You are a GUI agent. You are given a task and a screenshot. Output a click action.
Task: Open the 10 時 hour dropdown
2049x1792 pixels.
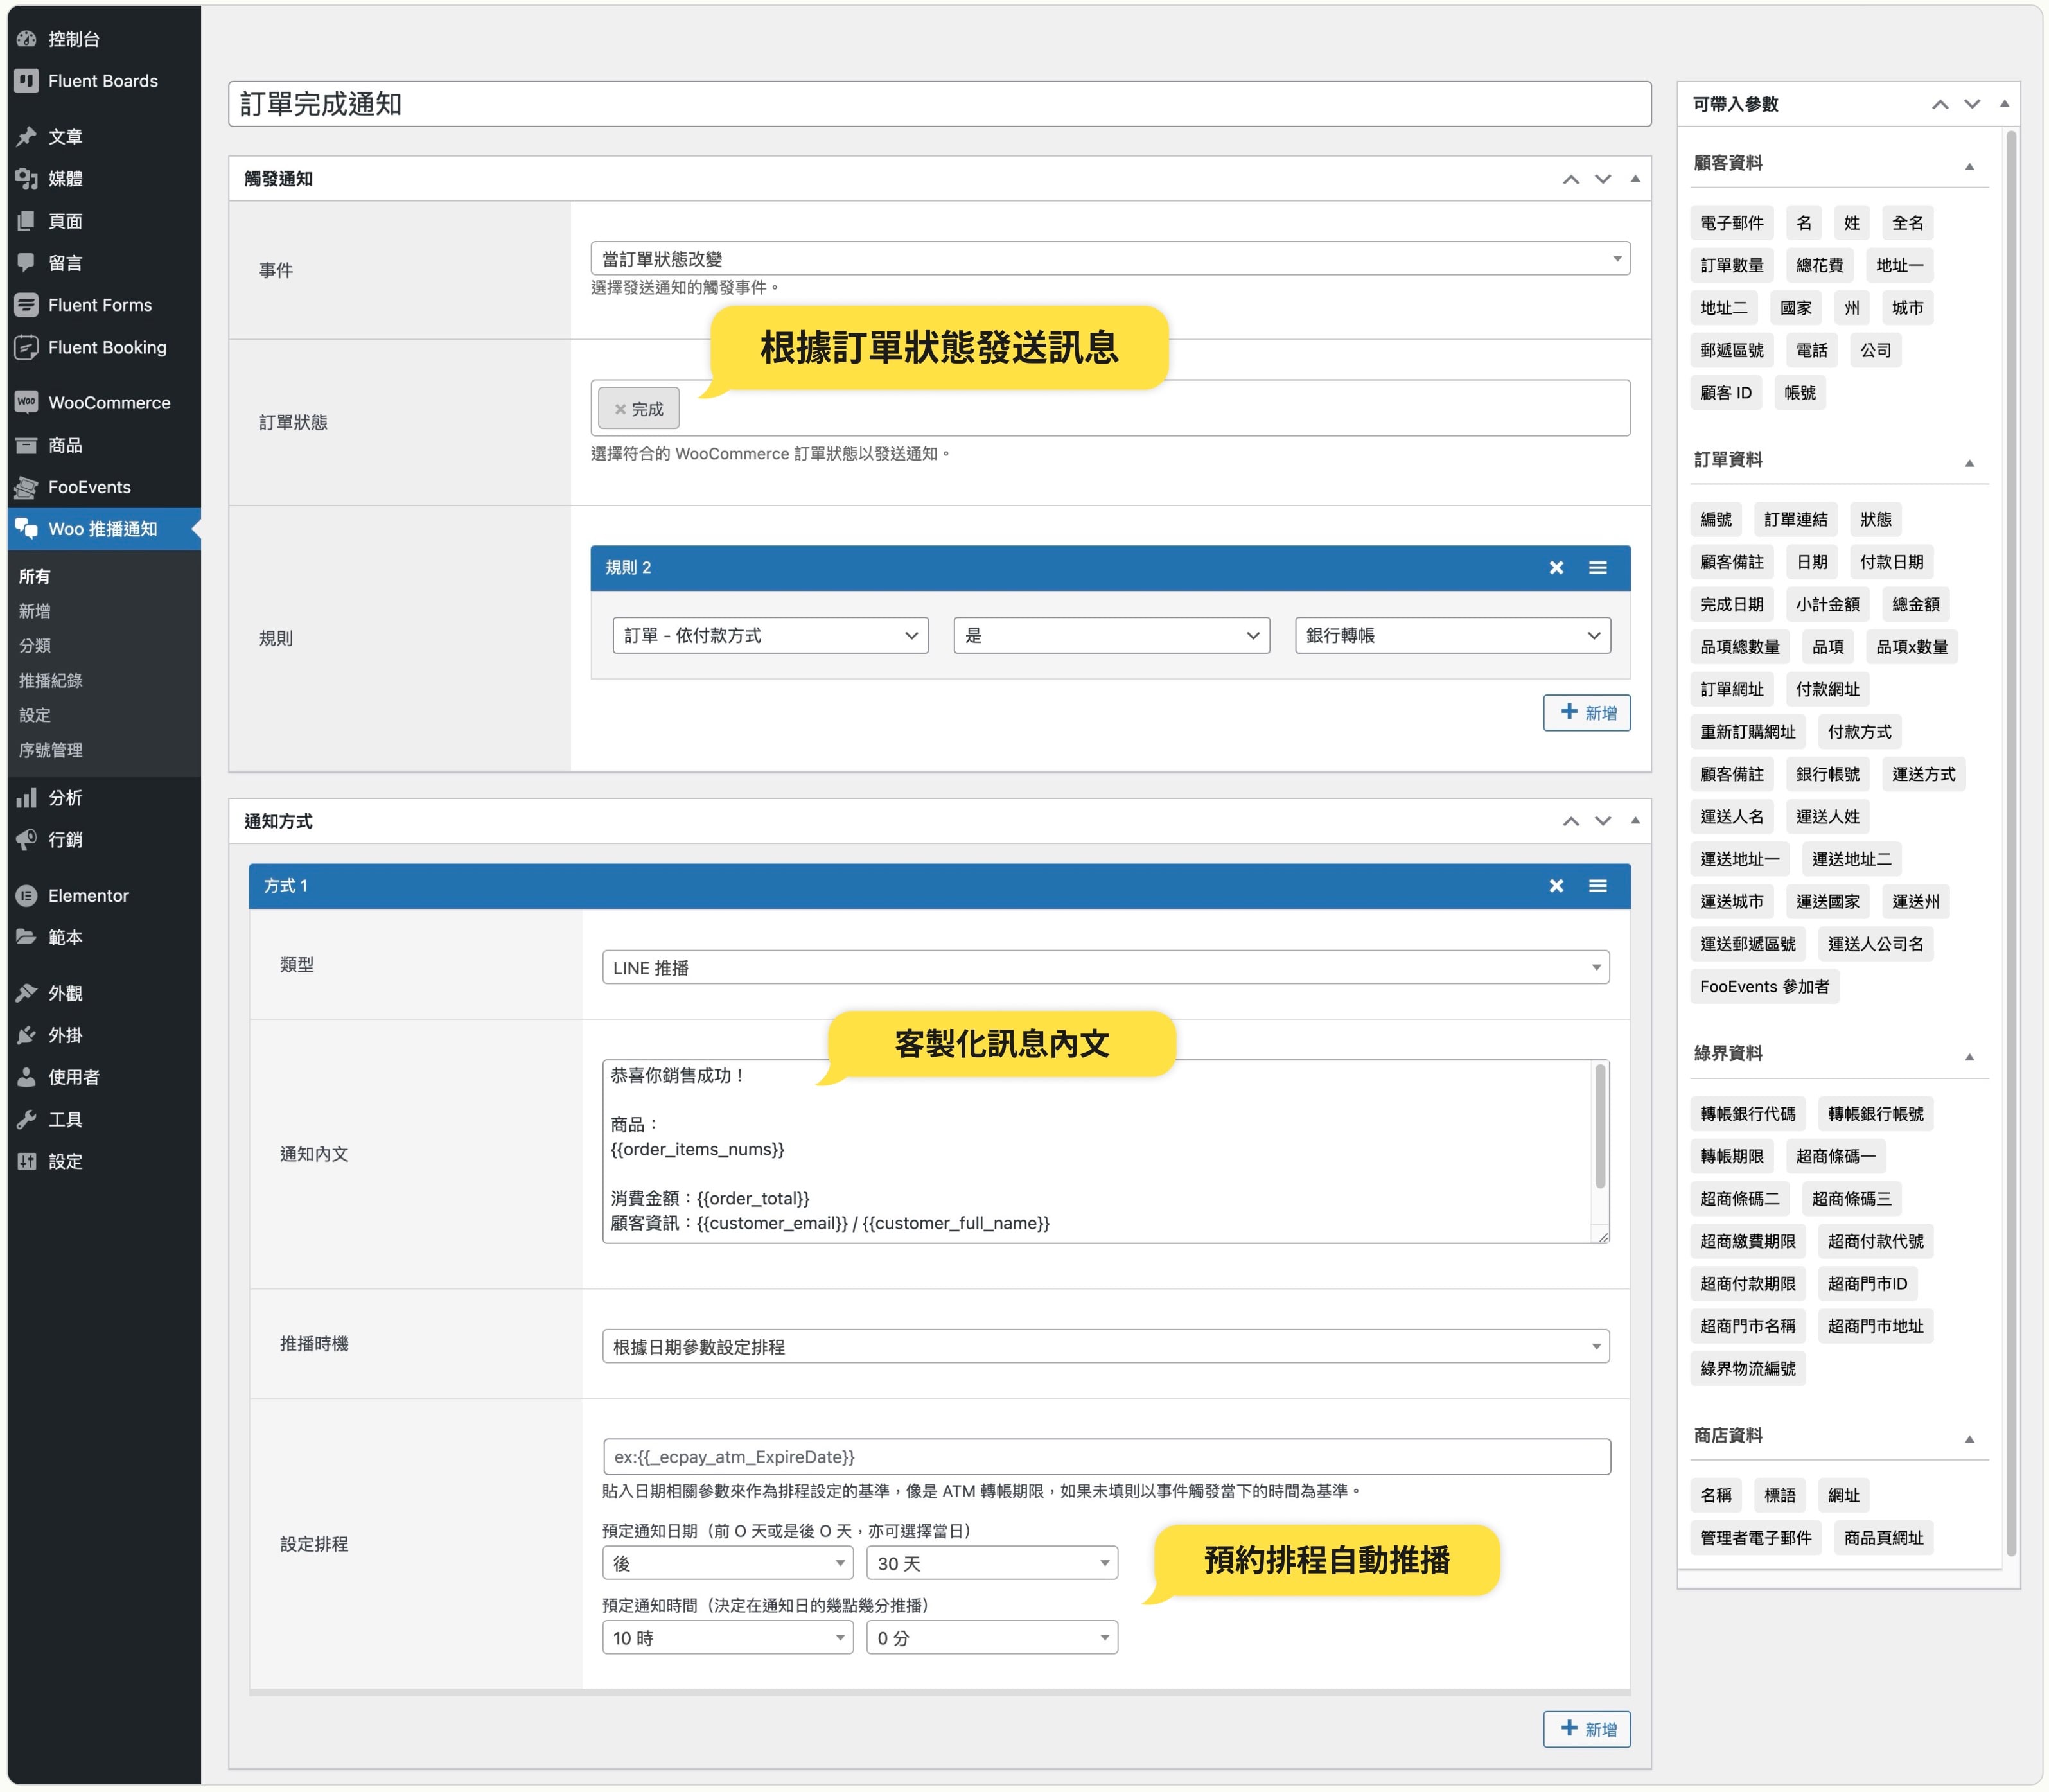pos(727,1637)
